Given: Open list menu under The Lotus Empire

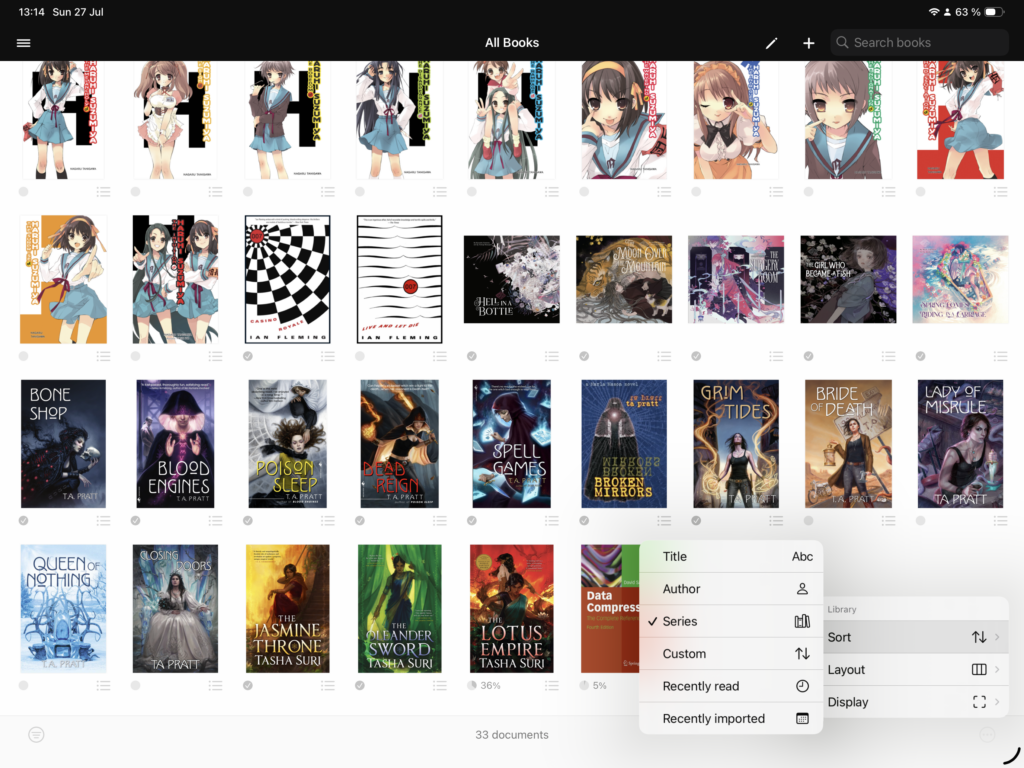Looking at the screenshot, I should (552, 685).
